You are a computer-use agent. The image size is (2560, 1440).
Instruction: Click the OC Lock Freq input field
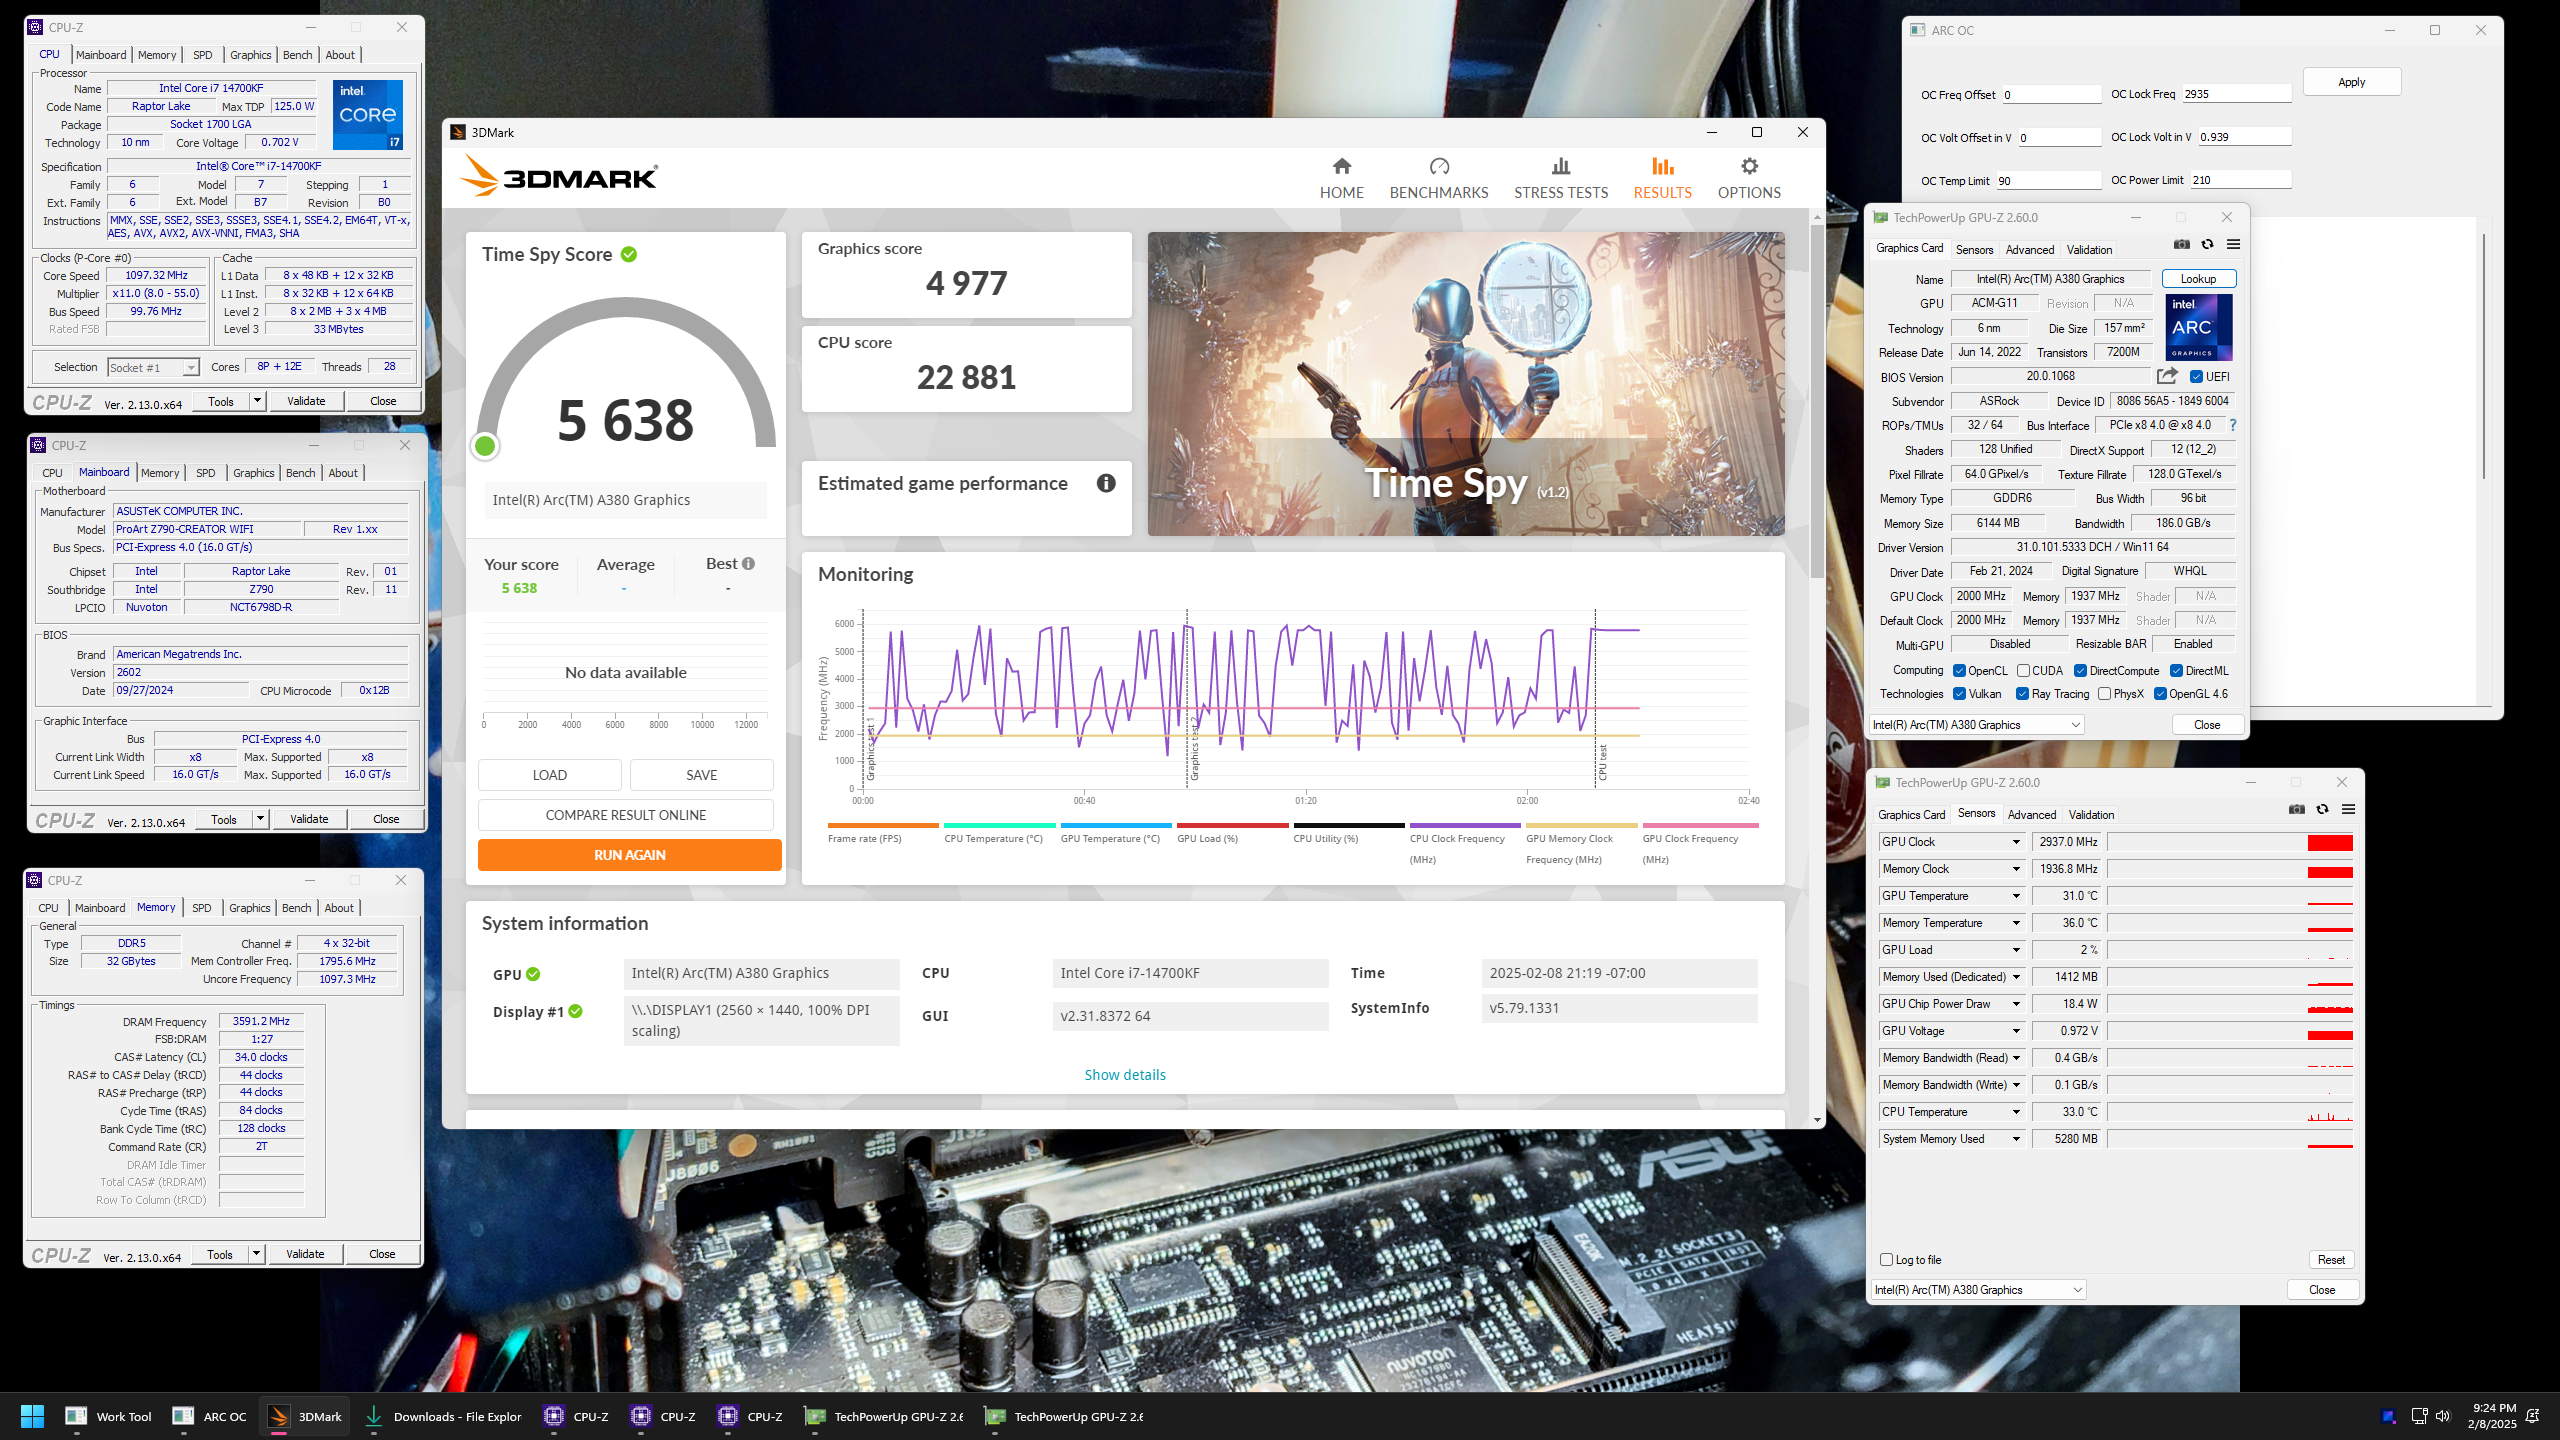pyautogui.click(x=2236, y=94)
